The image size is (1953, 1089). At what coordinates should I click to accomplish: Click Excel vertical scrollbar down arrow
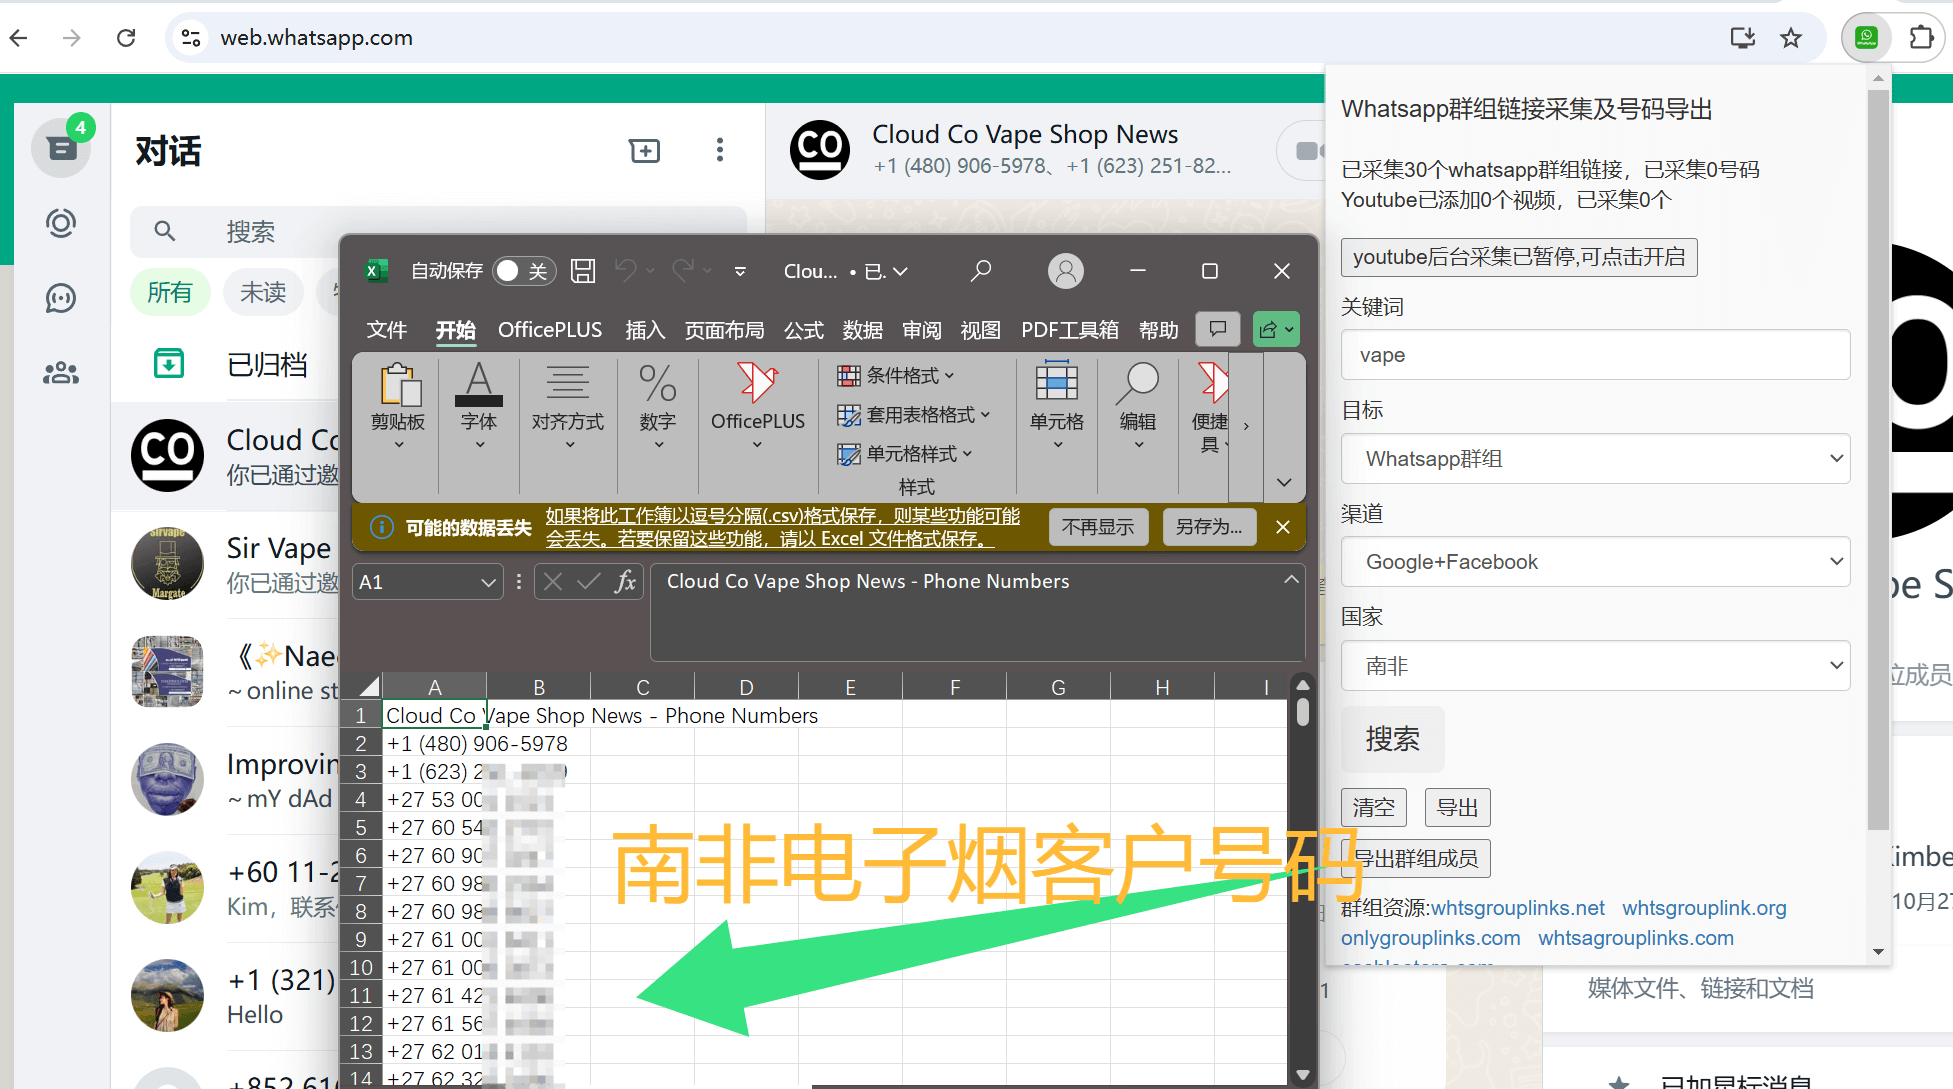1302,1075
